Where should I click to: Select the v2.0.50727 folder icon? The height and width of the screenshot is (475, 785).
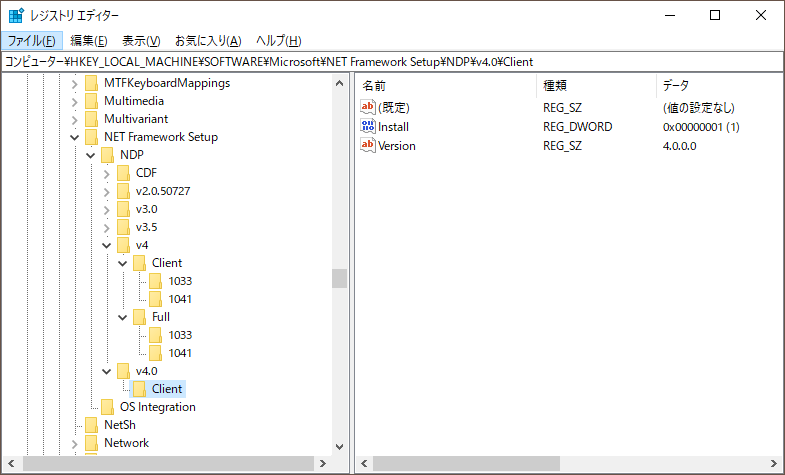point(124,192)
